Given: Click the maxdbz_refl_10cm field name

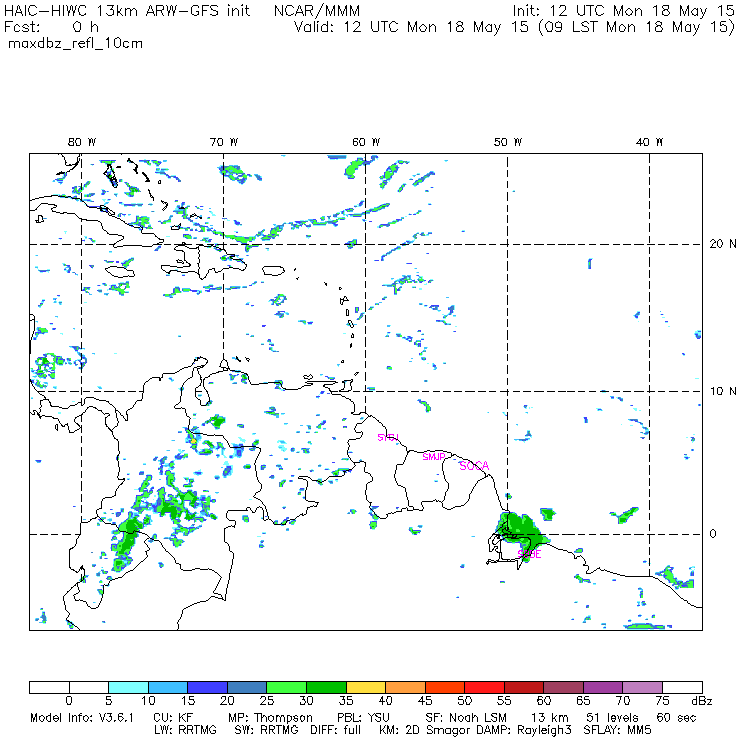Looking at the screenshot, I should 76,43.
